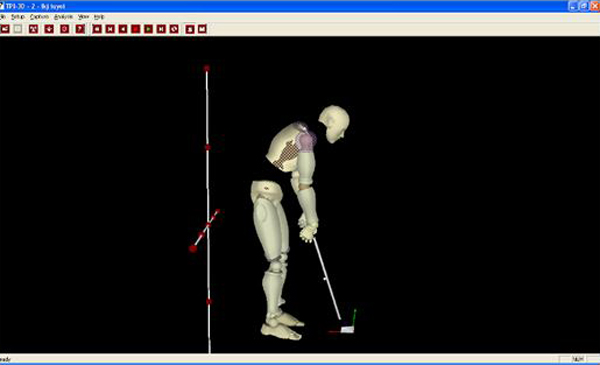600x365 pixels.
Task: Click the 'S' toolbar icon
Action: click(190, 29)
